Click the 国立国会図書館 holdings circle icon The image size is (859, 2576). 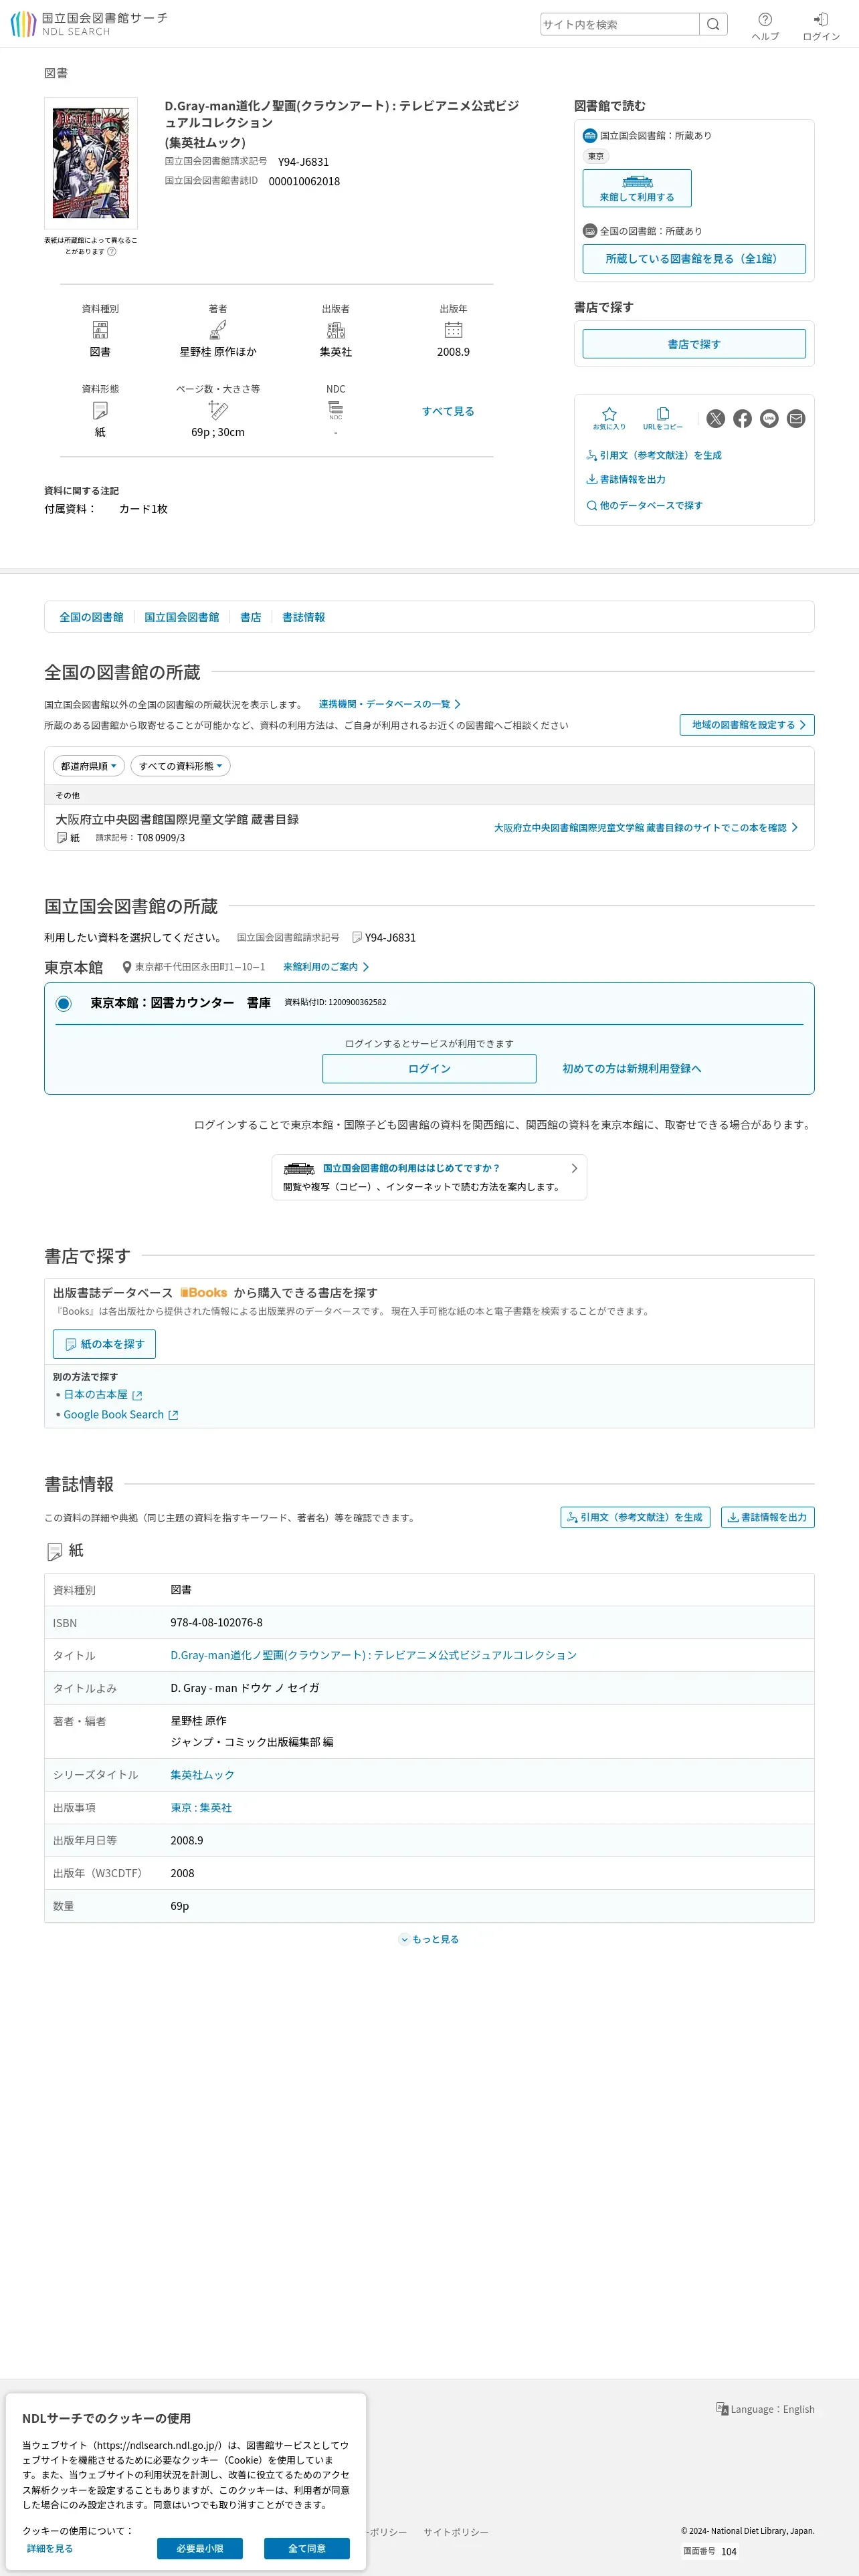[590, 135]
